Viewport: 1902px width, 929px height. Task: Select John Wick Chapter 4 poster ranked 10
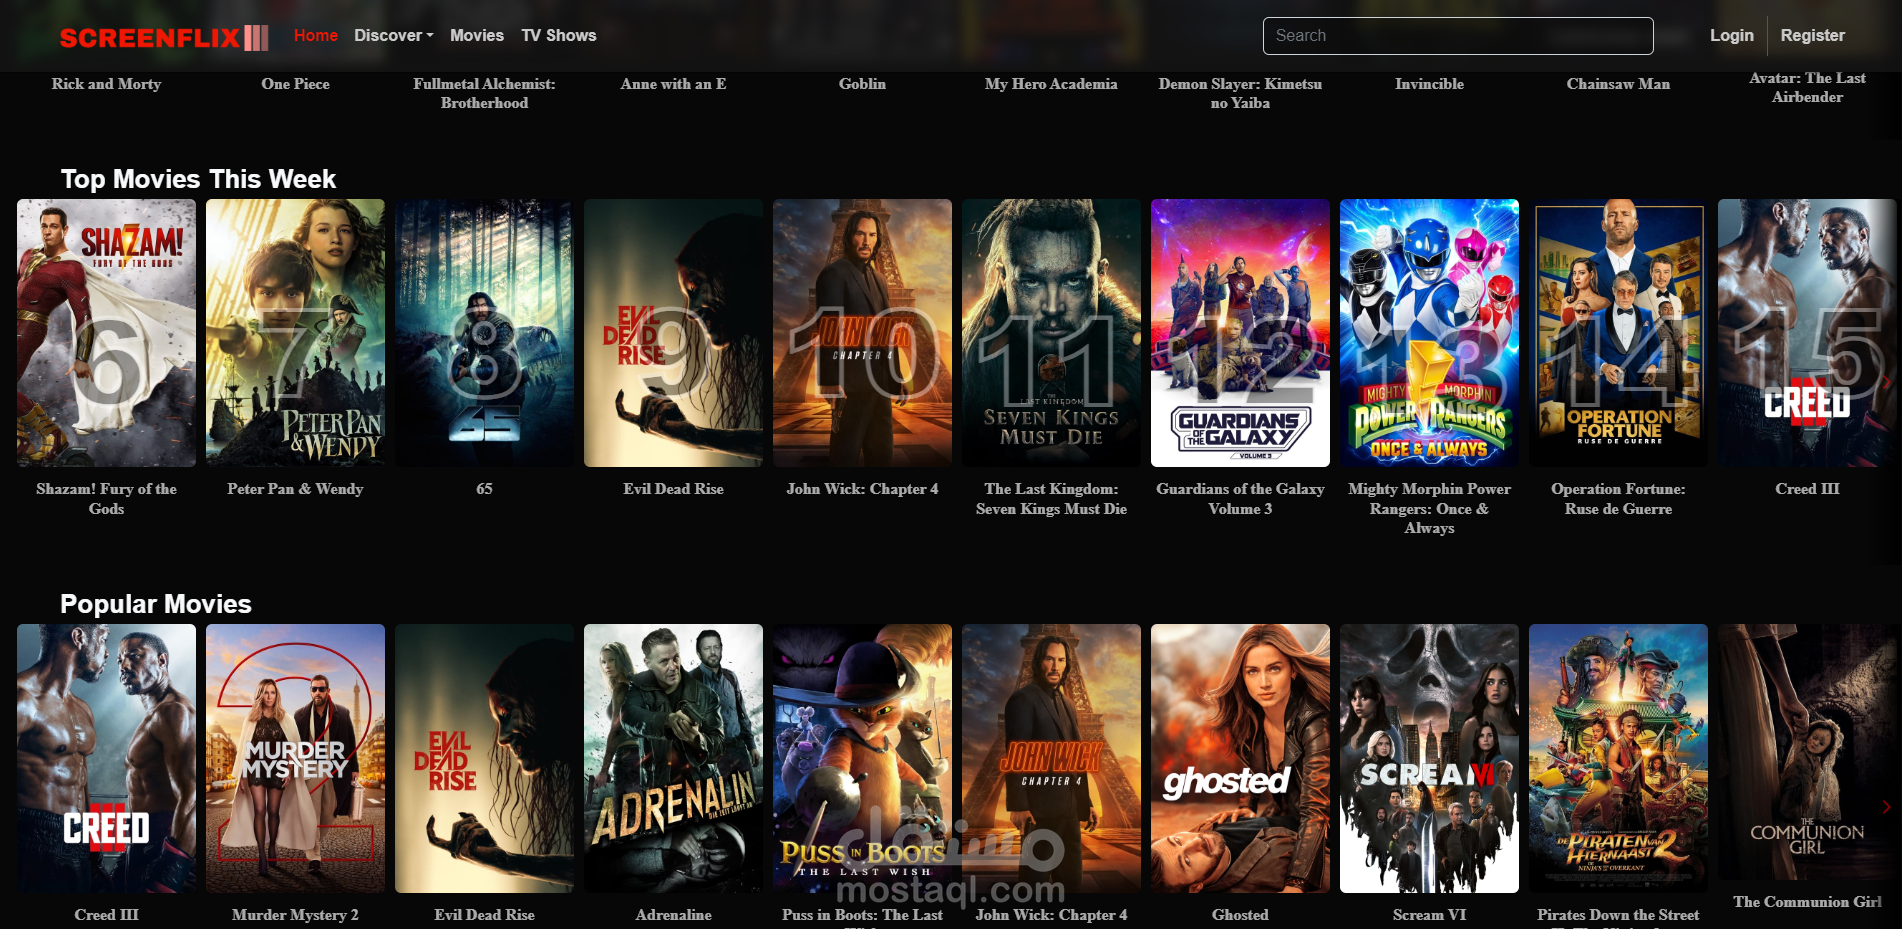[862, 333]
